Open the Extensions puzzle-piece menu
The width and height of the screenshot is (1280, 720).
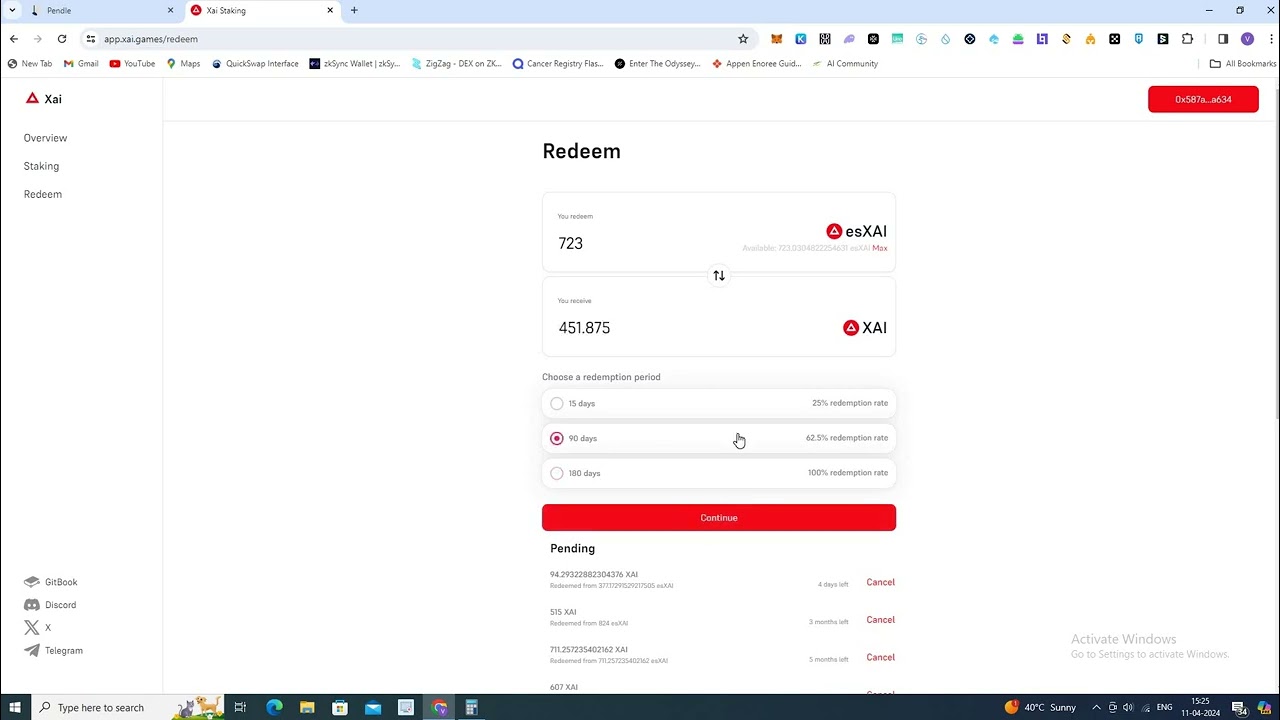click(x=1187, y=39)
